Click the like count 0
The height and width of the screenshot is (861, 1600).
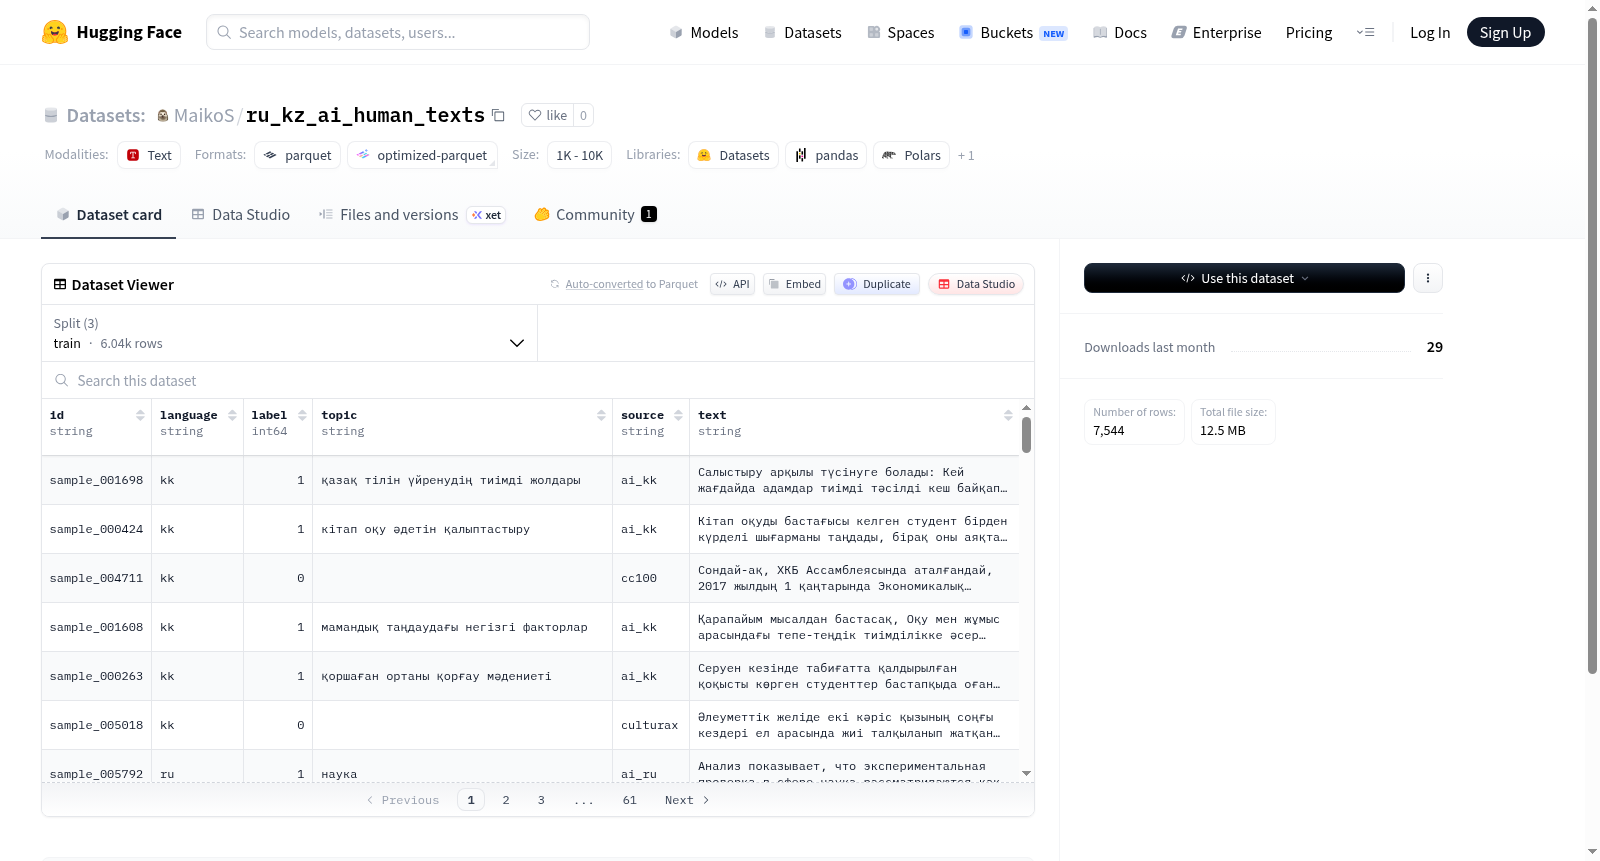(584, 115)
